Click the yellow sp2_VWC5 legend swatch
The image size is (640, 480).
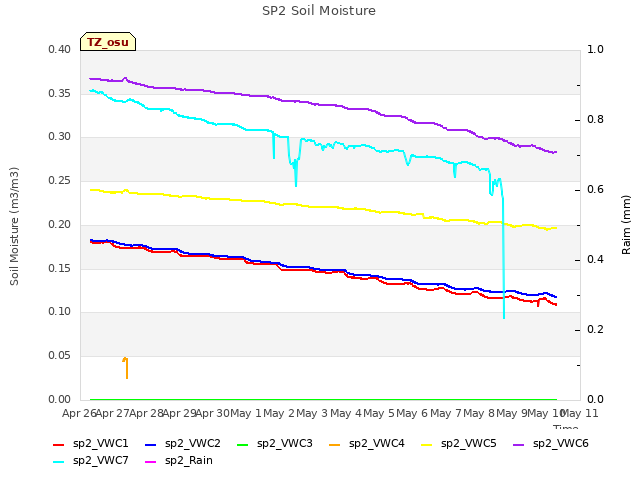(x=427, y=444)
